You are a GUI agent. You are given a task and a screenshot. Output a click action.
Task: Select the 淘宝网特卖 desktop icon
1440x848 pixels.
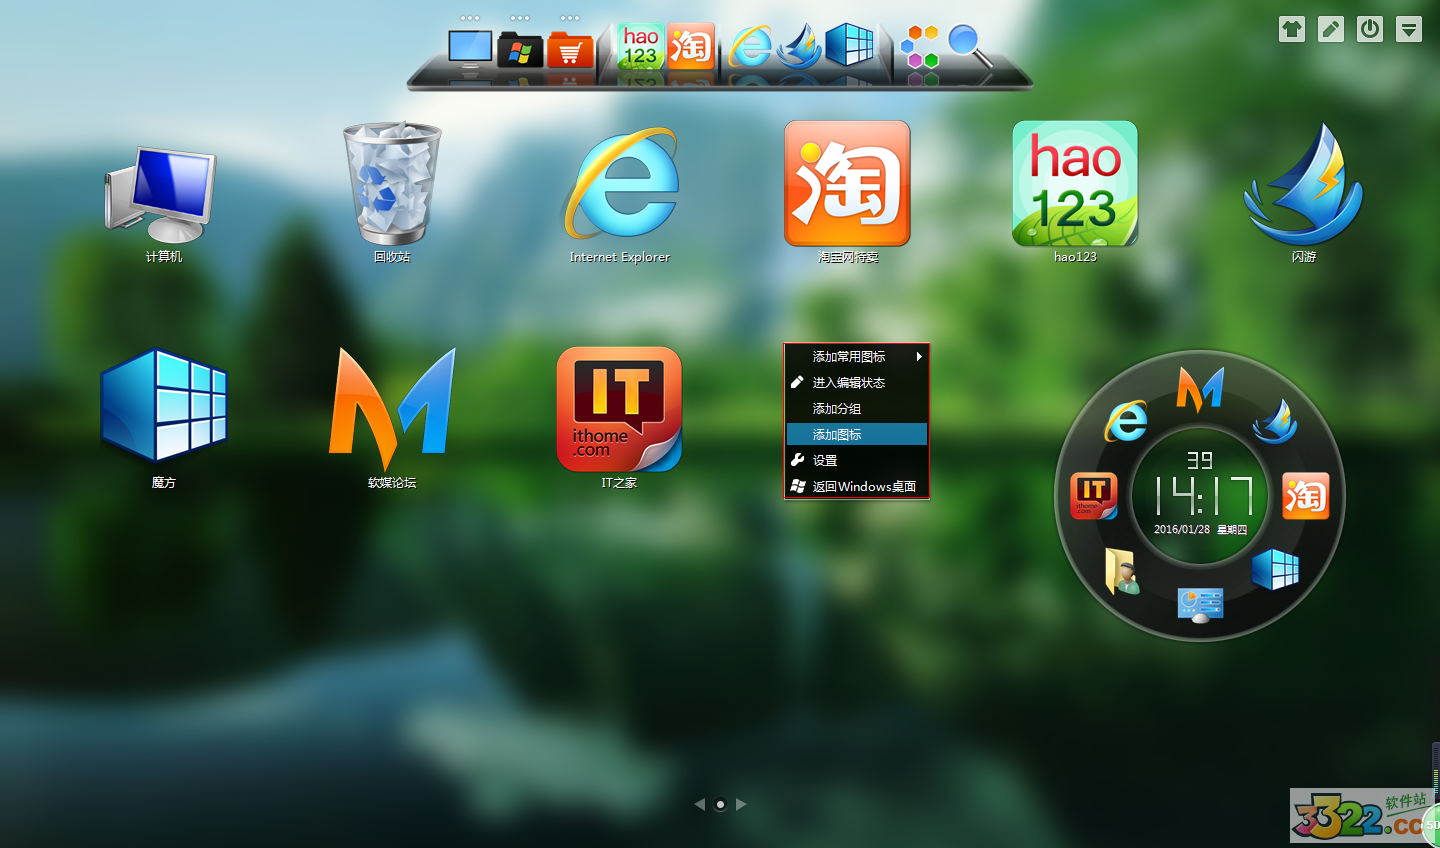point(848,192)
